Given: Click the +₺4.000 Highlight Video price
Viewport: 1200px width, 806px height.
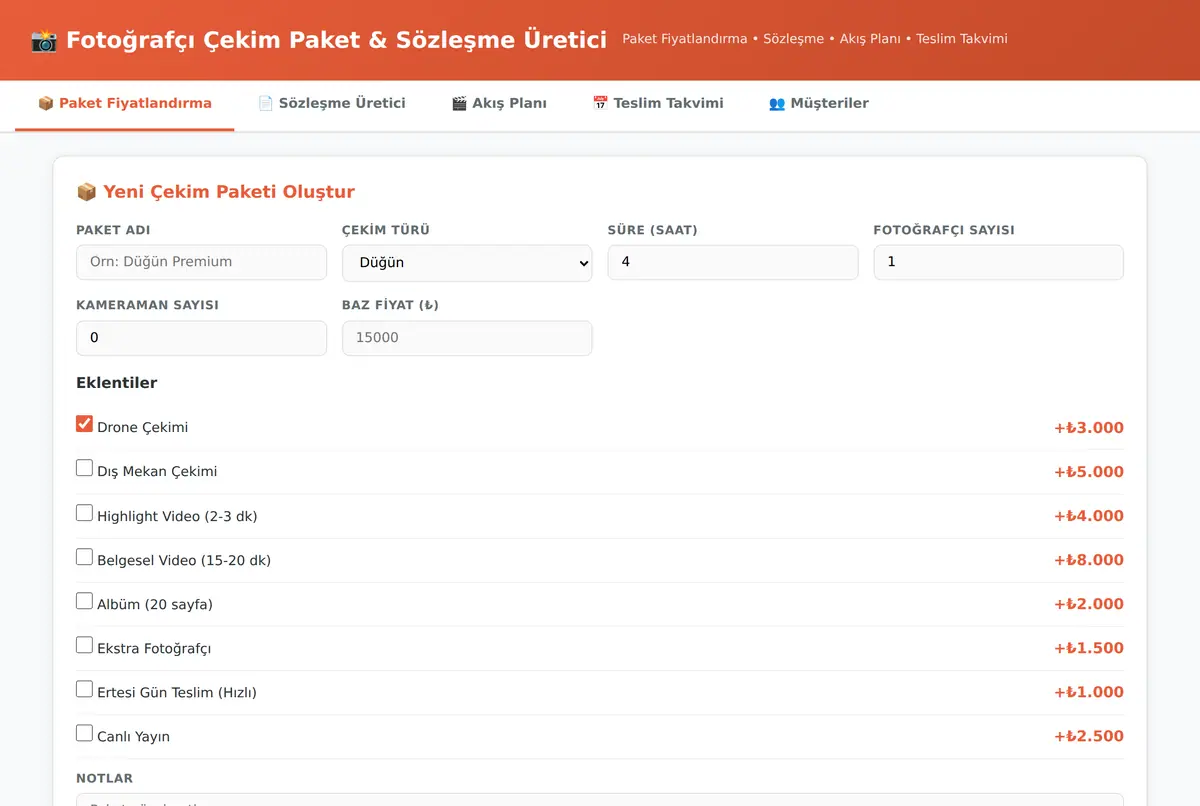Looking at the screenshot, I should pos(1089,516).
